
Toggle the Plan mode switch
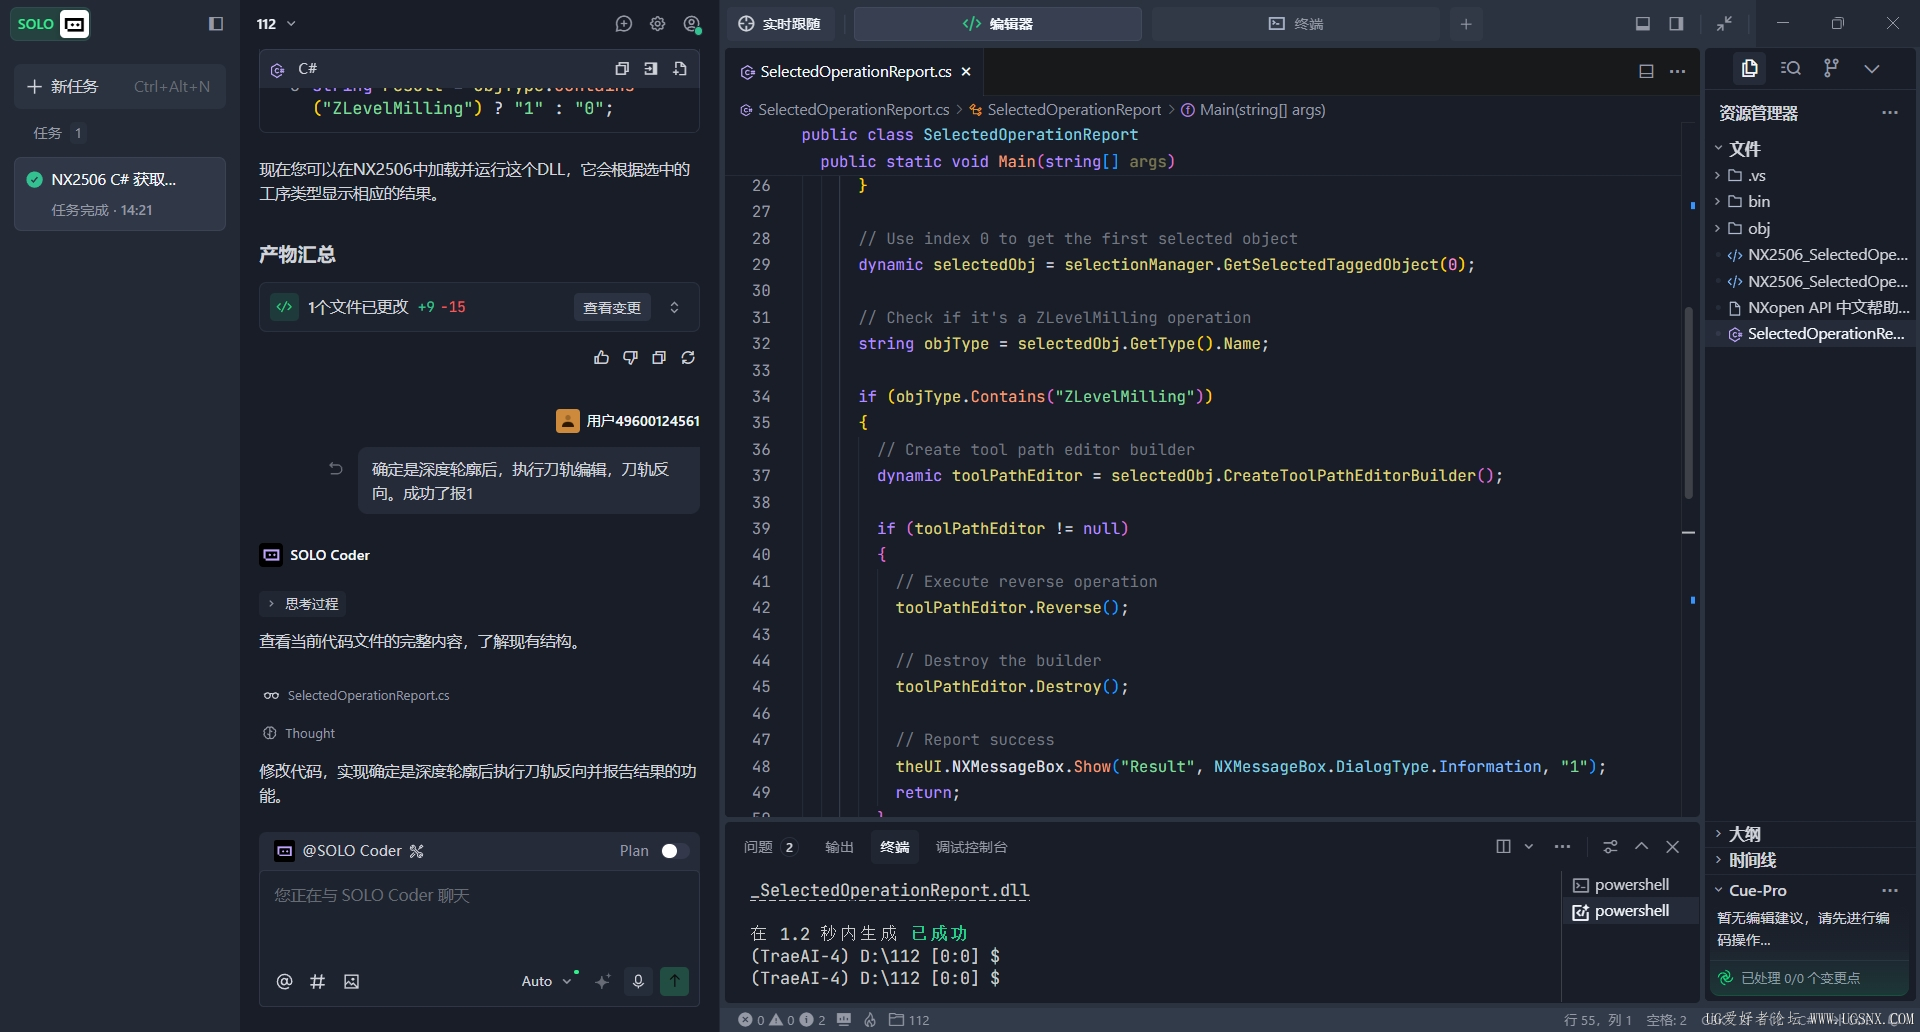pos(674,851)
